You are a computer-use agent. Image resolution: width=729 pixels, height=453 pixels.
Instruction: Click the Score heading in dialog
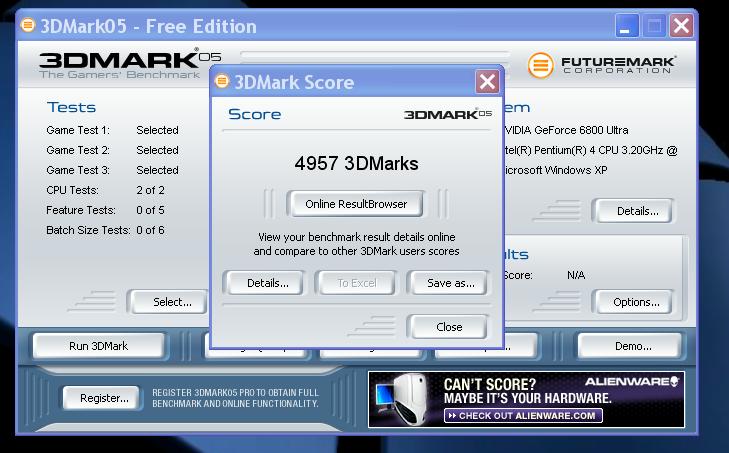(254, 114)
